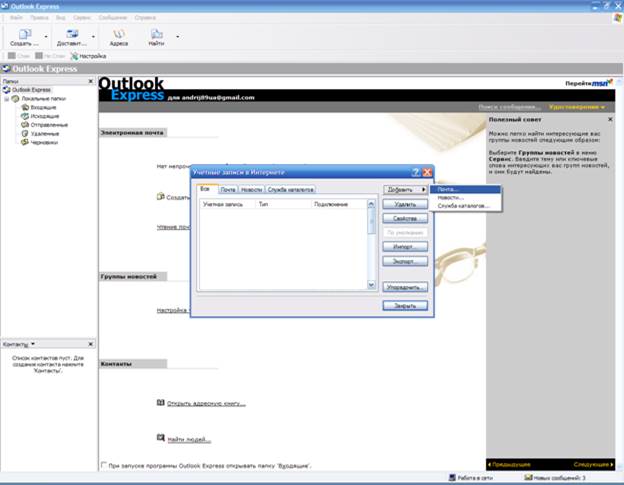Click the greyed Не Спам toolbar icon
Viewport: 624px width, 485px height.
point(39,56)
